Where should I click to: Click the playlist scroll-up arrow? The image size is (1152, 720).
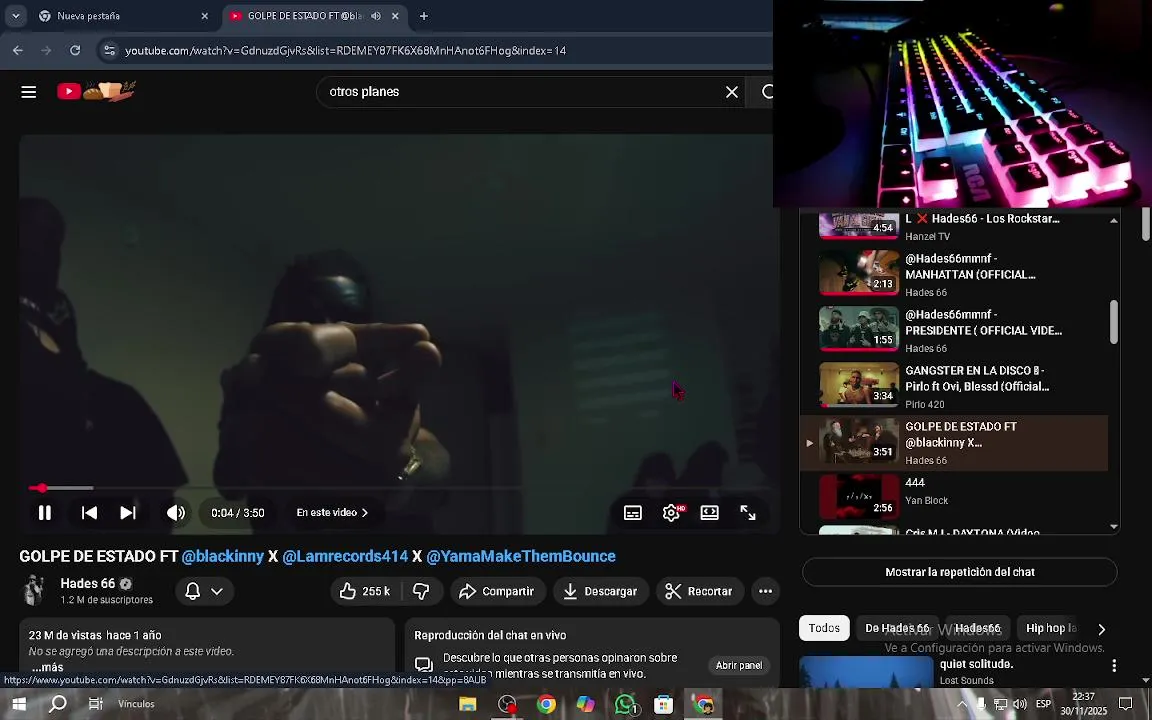pos(1114,220)
